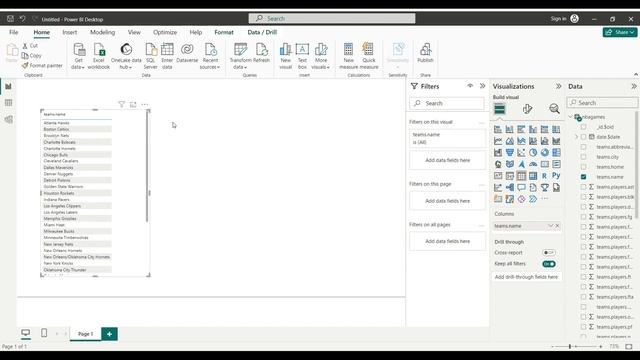The image size is (640, 360).
Task: Enable focus mode on the table visual
Action: (133, 104)
